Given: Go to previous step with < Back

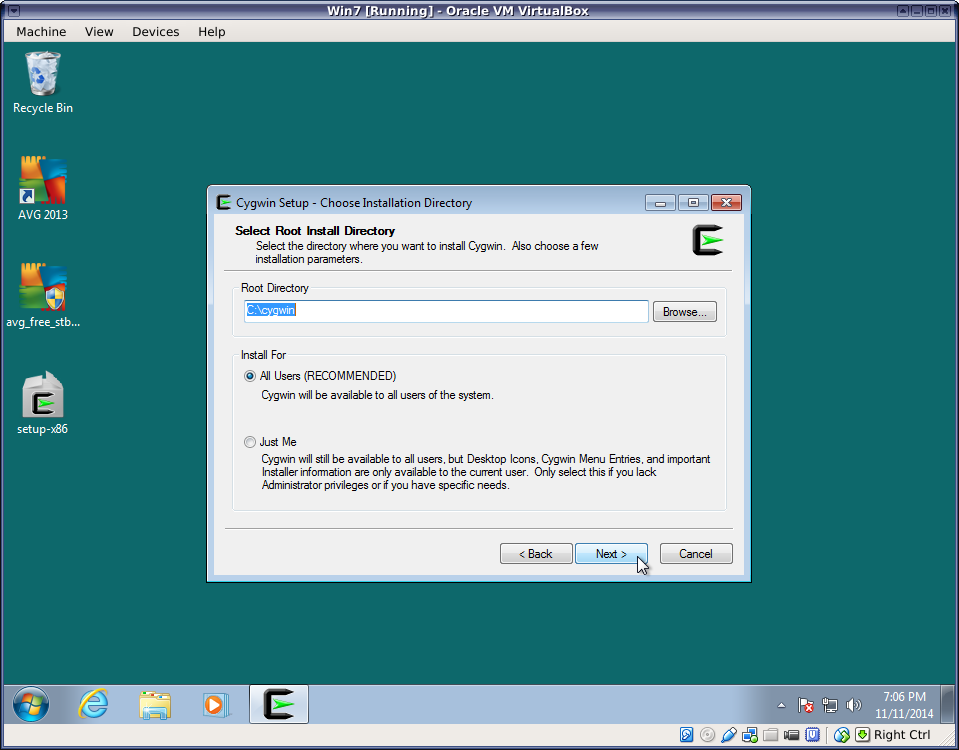Looking at the screenshot, I should [x=536, y=554].
